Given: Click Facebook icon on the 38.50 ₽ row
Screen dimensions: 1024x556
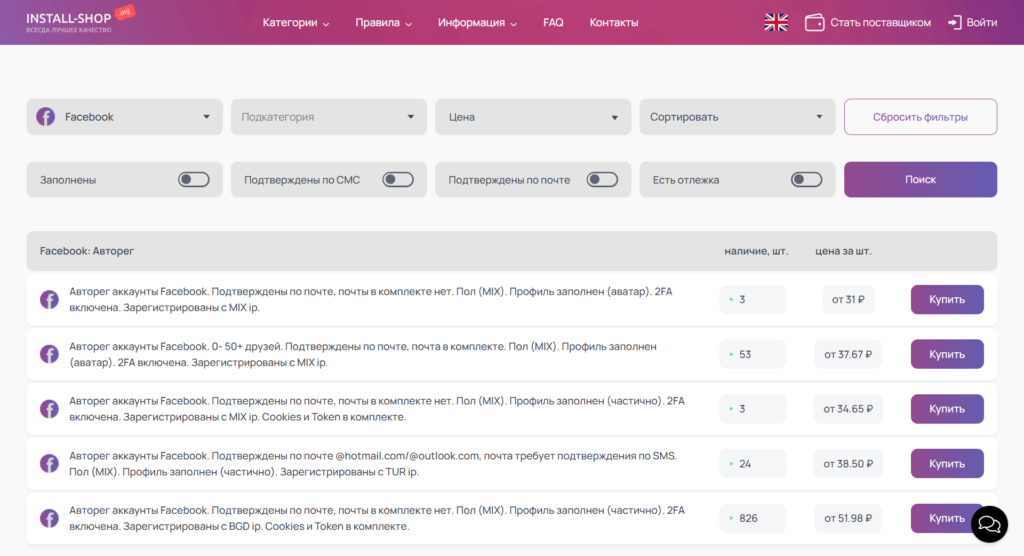Looking at the screenshot, I should [x=50, y=464].
